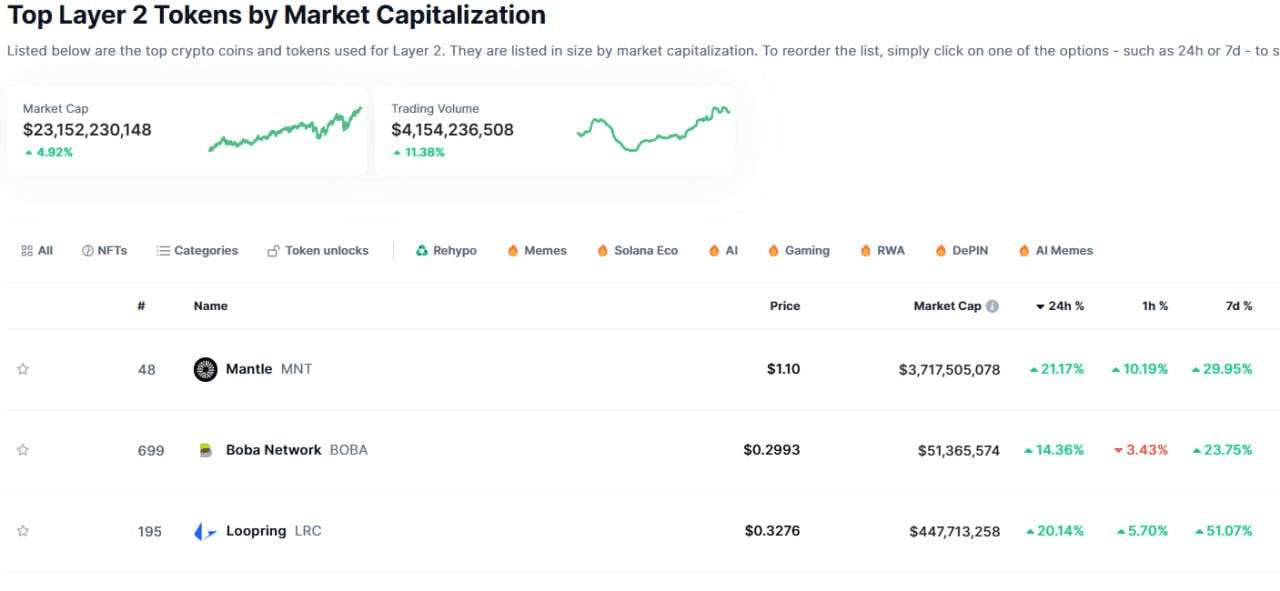Click the Market Cap info icon
This screenshot has width=1280, height=591.
click(x=992, y=306)
